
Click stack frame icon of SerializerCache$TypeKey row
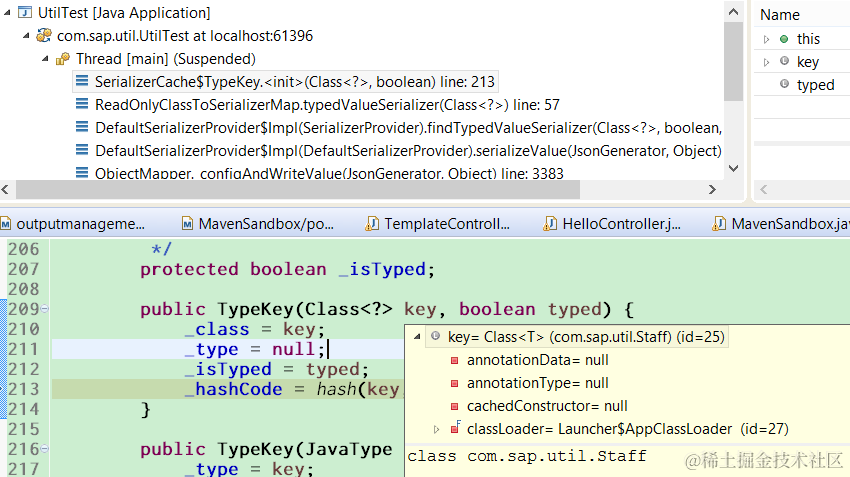pyautogui.click(x=82, y=81)
